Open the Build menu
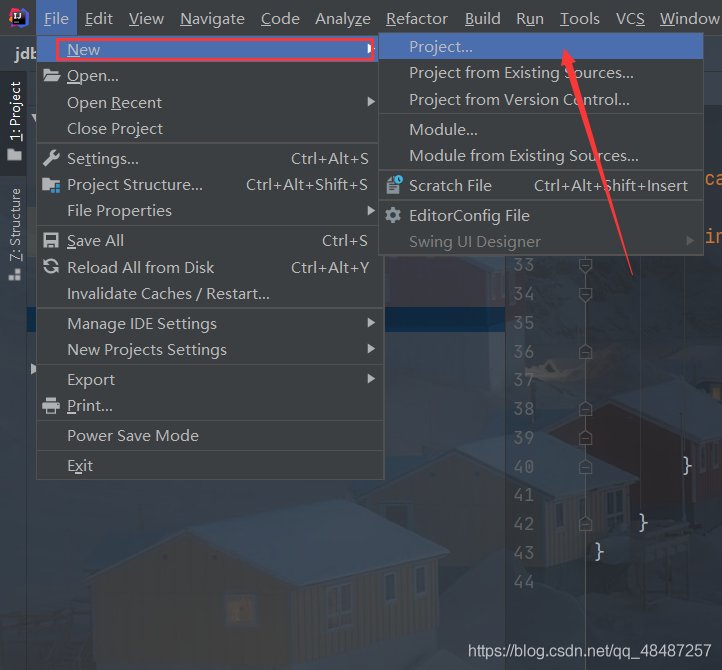The image size is (722, 670). coord(483,18)
